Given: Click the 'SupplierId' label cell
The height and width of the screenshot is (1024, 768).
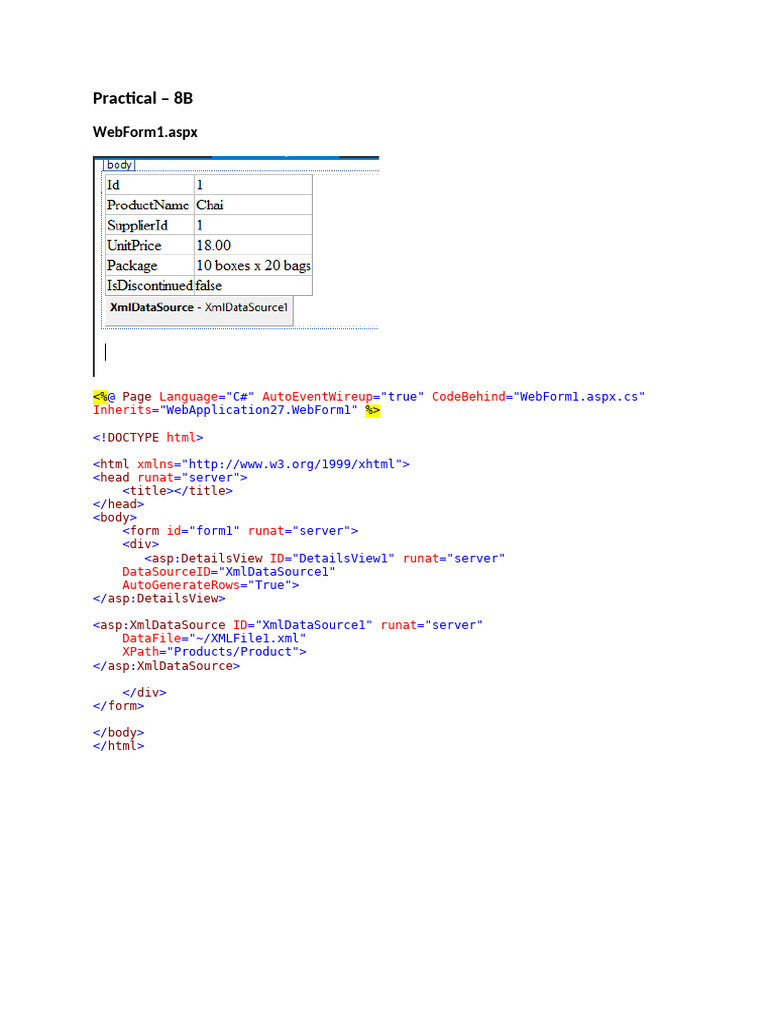Looking at the screenshot, I should pyautogui.click(x=150, y=225).
